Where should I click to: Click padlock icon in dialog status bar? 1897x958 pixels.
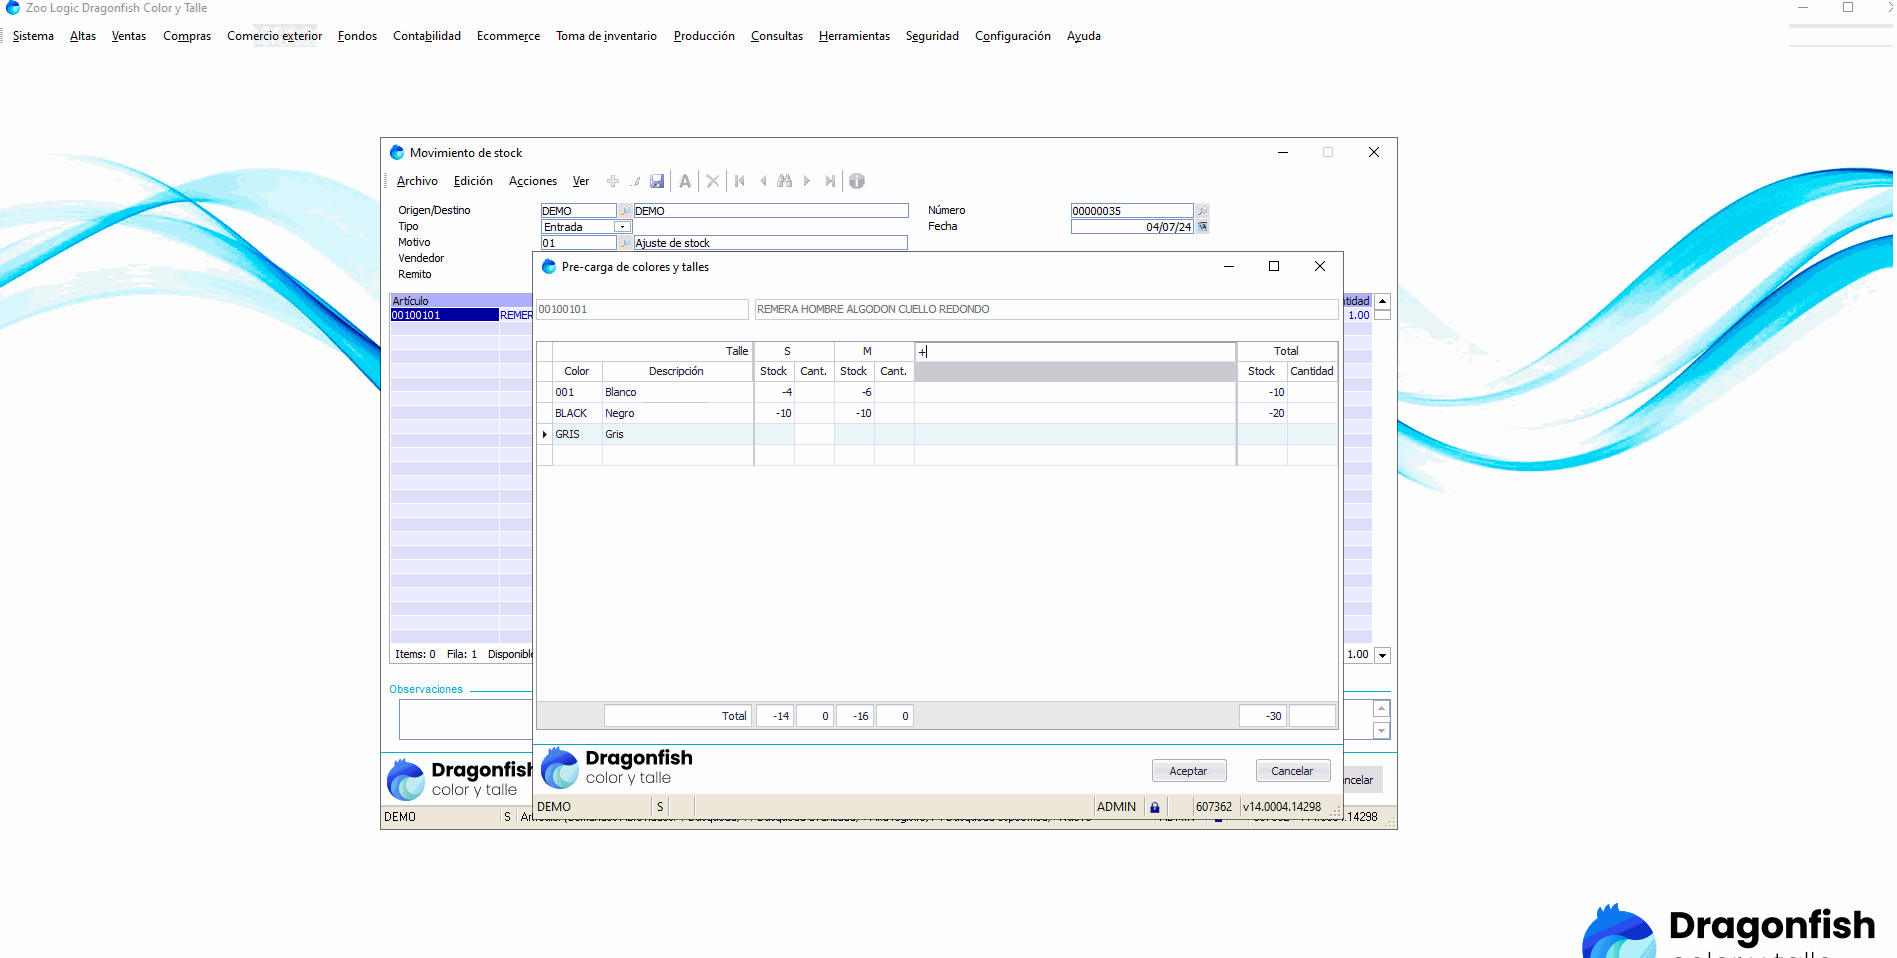click(1155, 807)
